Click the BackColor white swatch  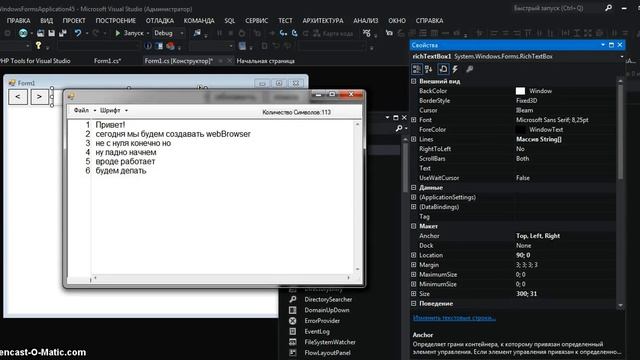pos(520,91)
